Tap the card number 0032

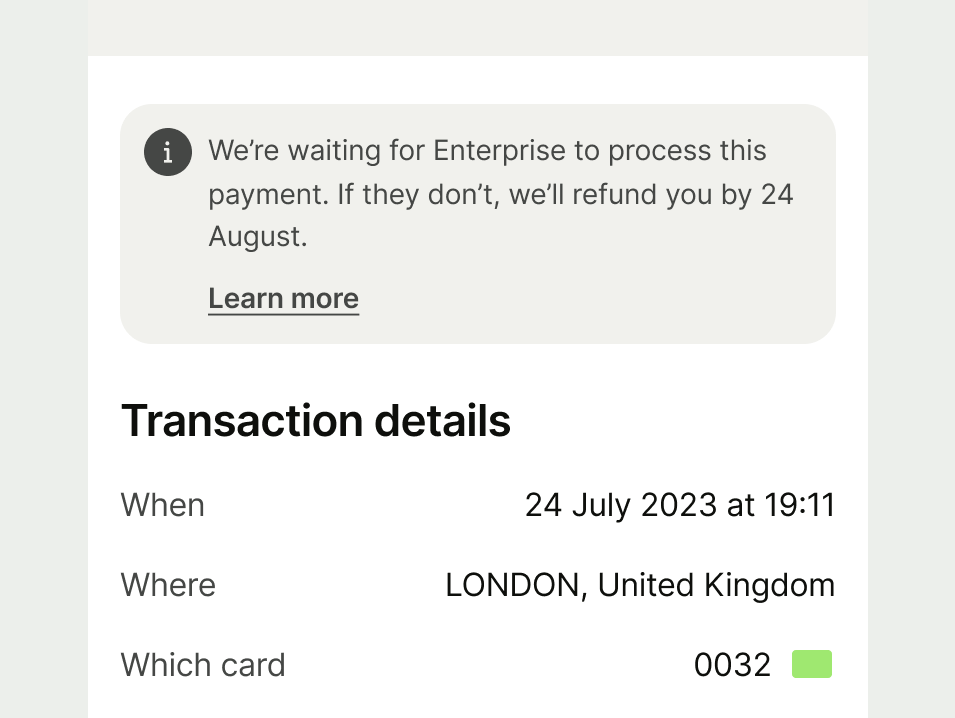tap(732, 664)
